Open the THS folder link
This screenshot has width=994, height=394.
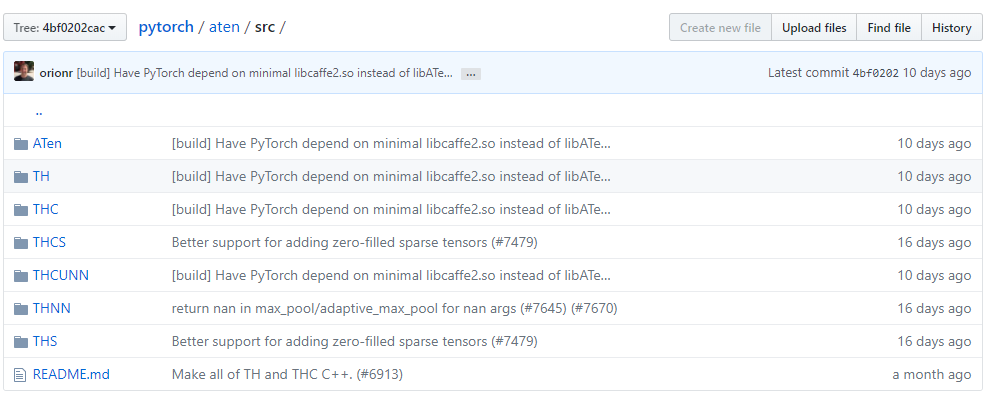tap(45, 341)
